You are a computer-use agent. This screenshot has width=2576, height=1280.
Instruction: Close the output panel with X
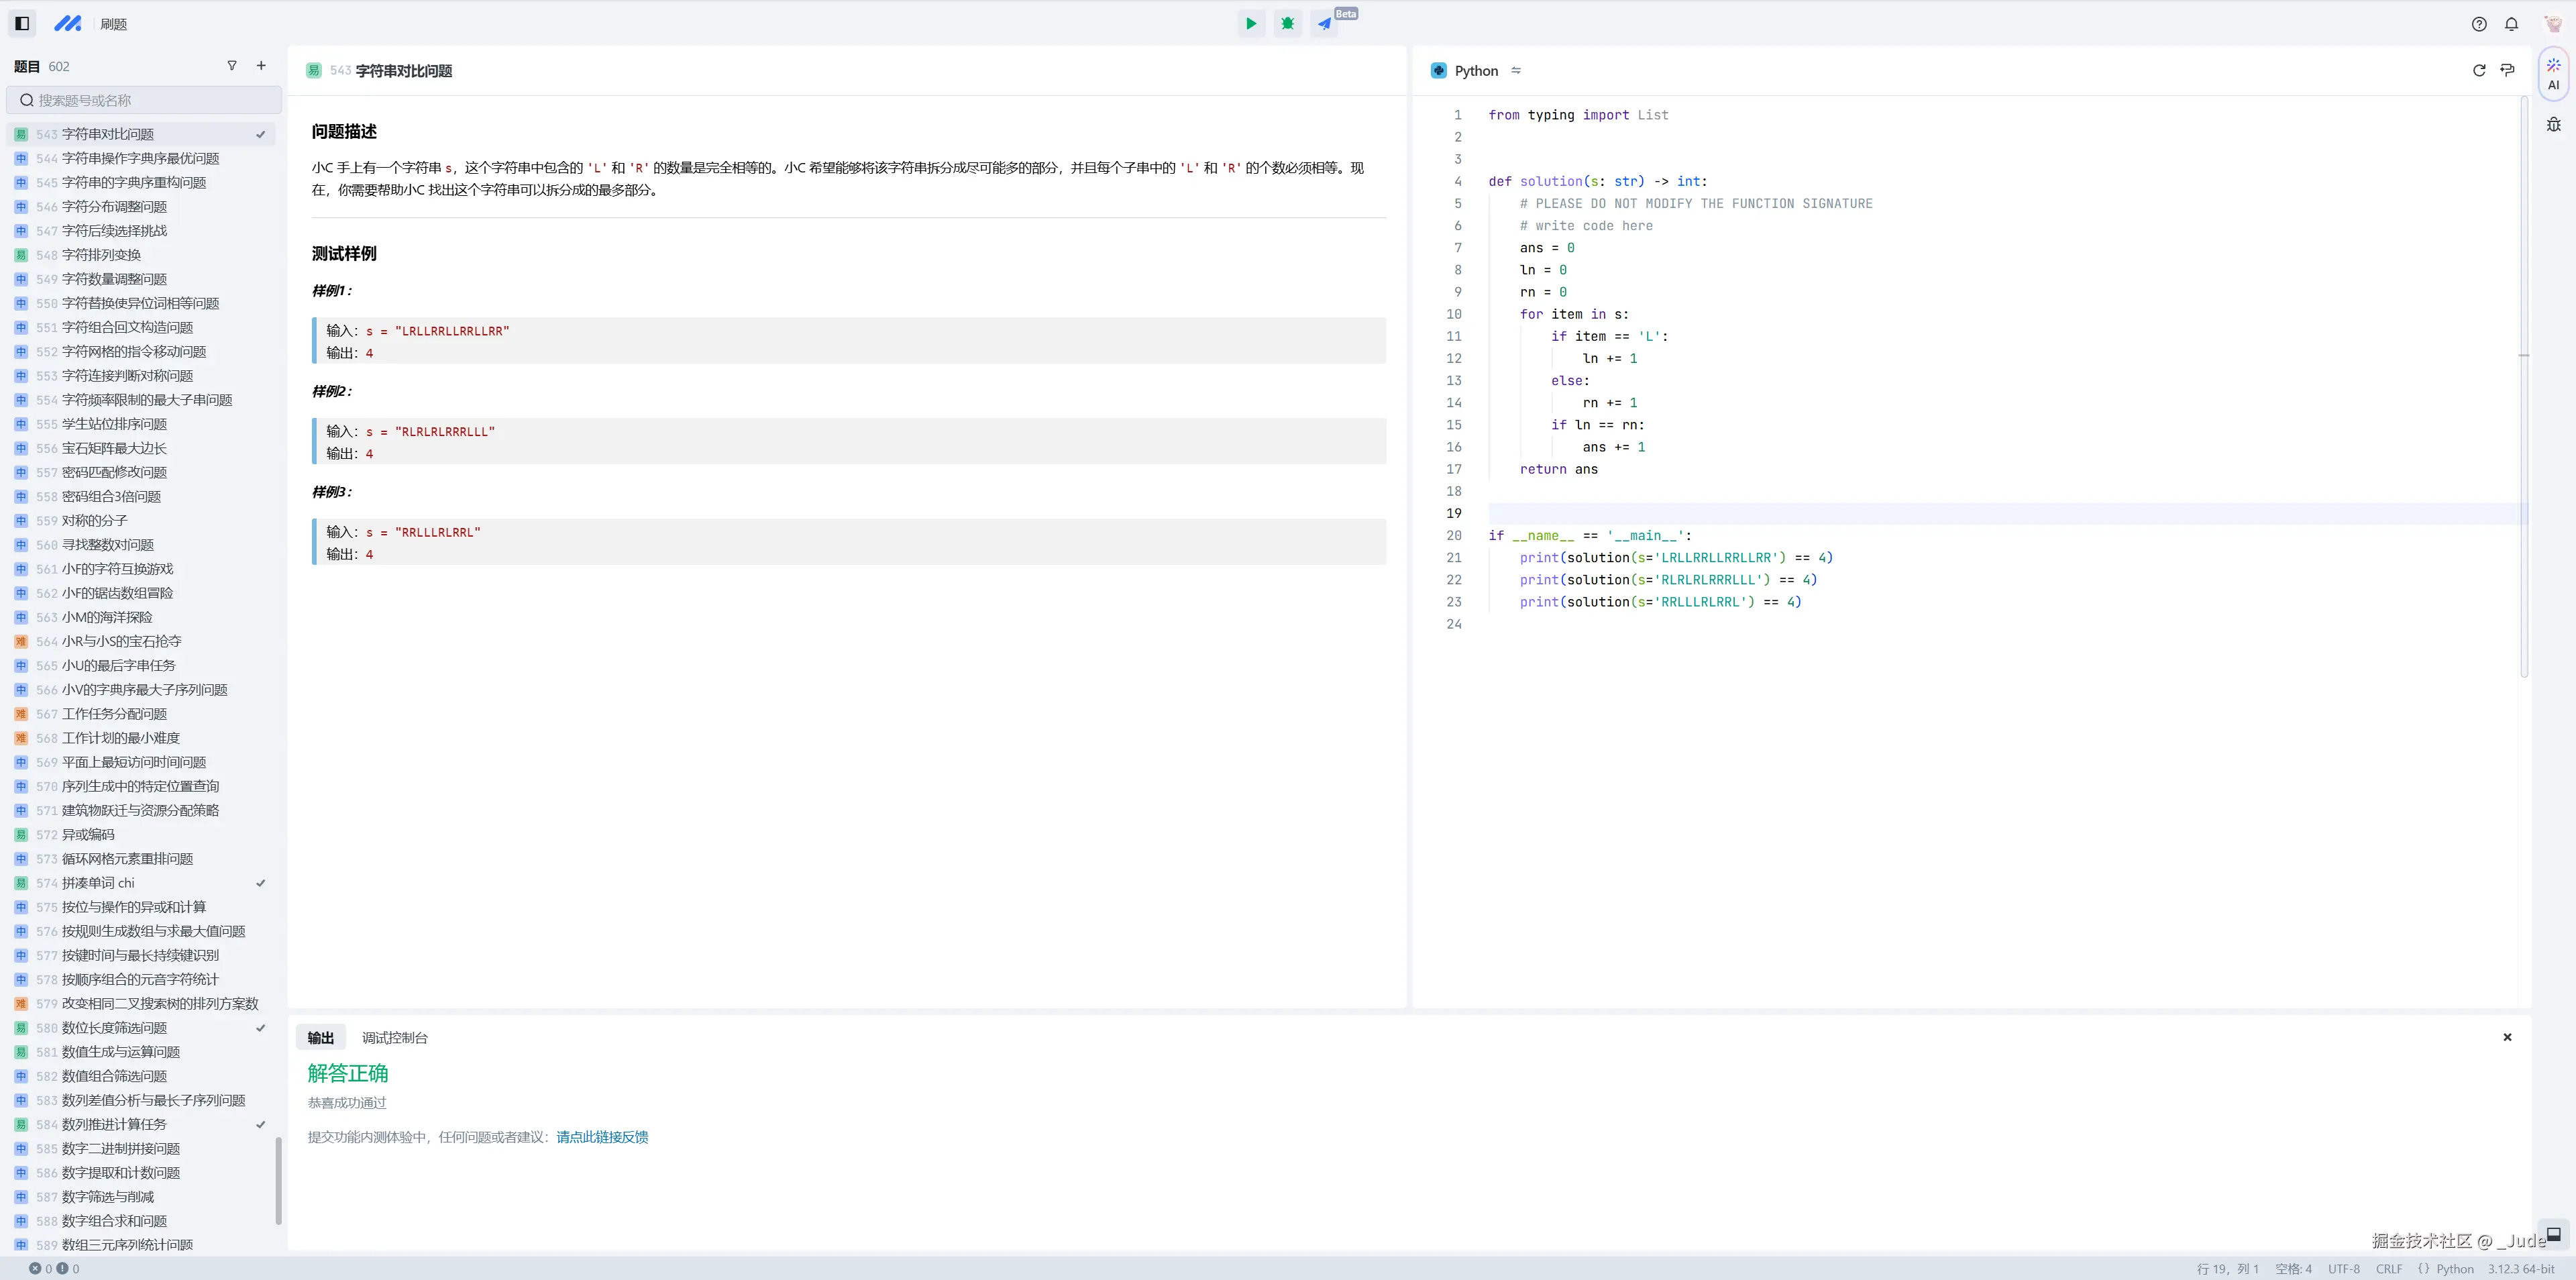point(2507,1037)
